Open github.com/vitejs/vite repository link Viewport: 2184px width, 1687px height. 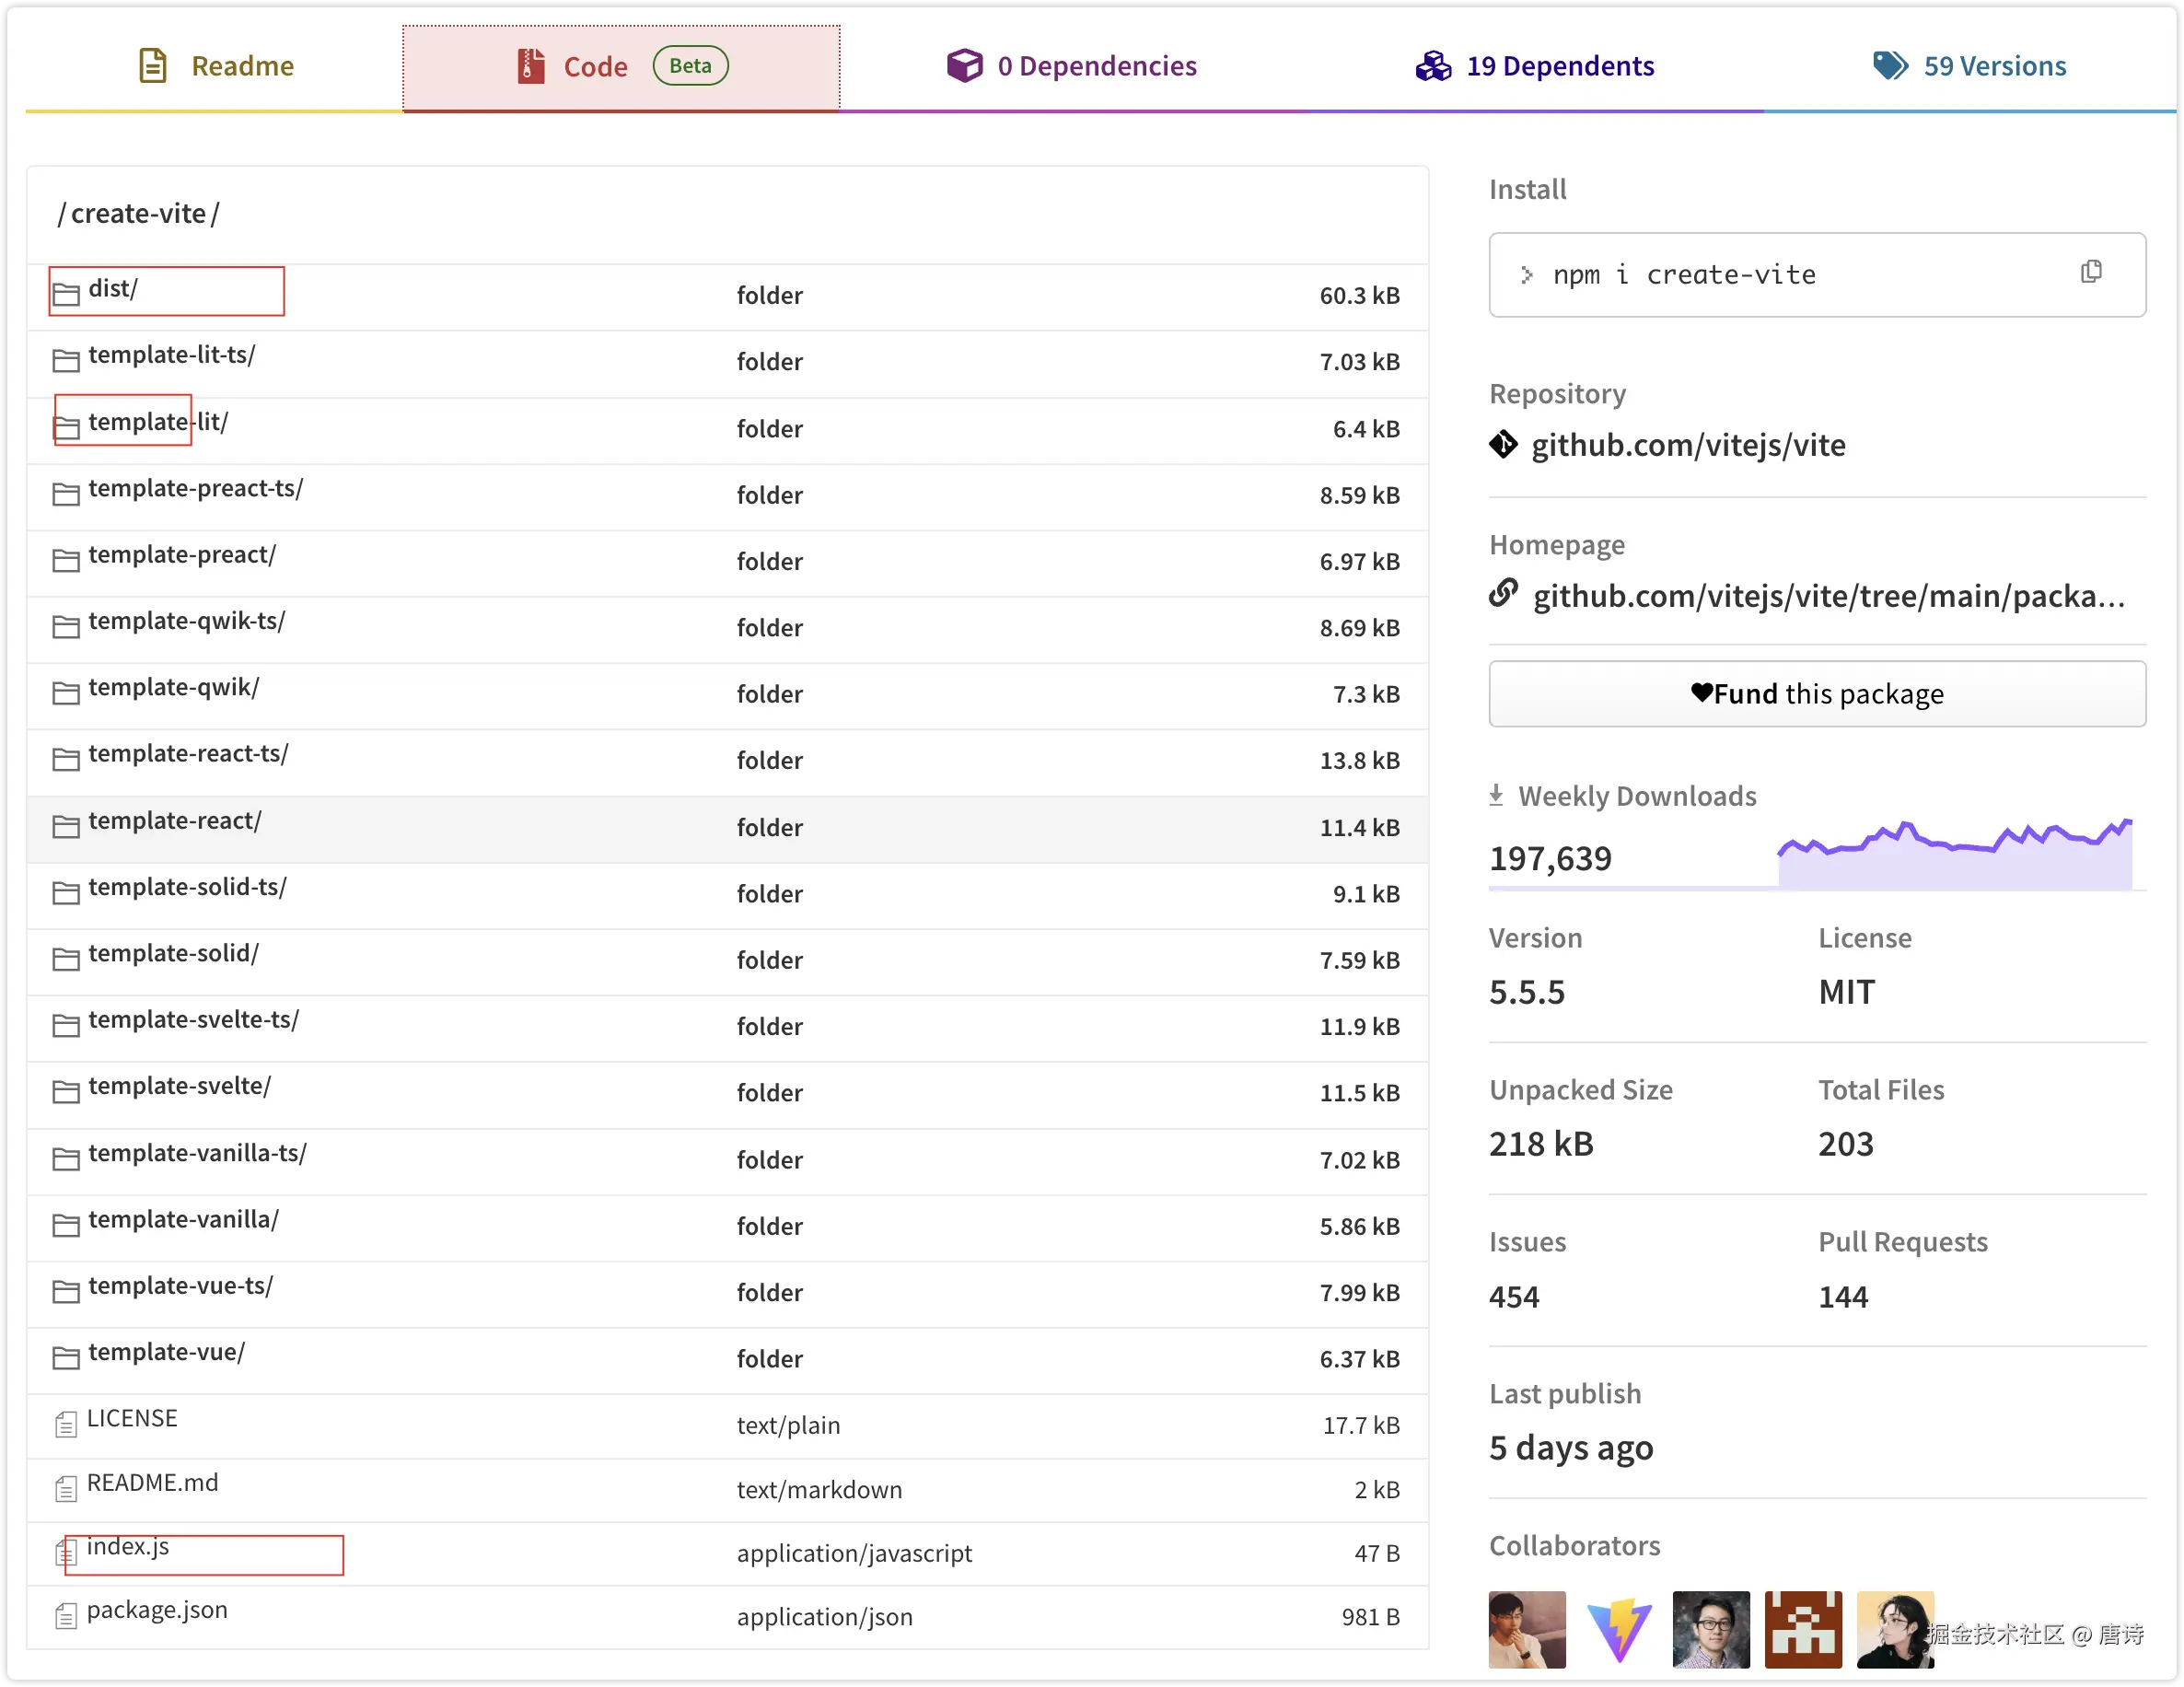1688,445
